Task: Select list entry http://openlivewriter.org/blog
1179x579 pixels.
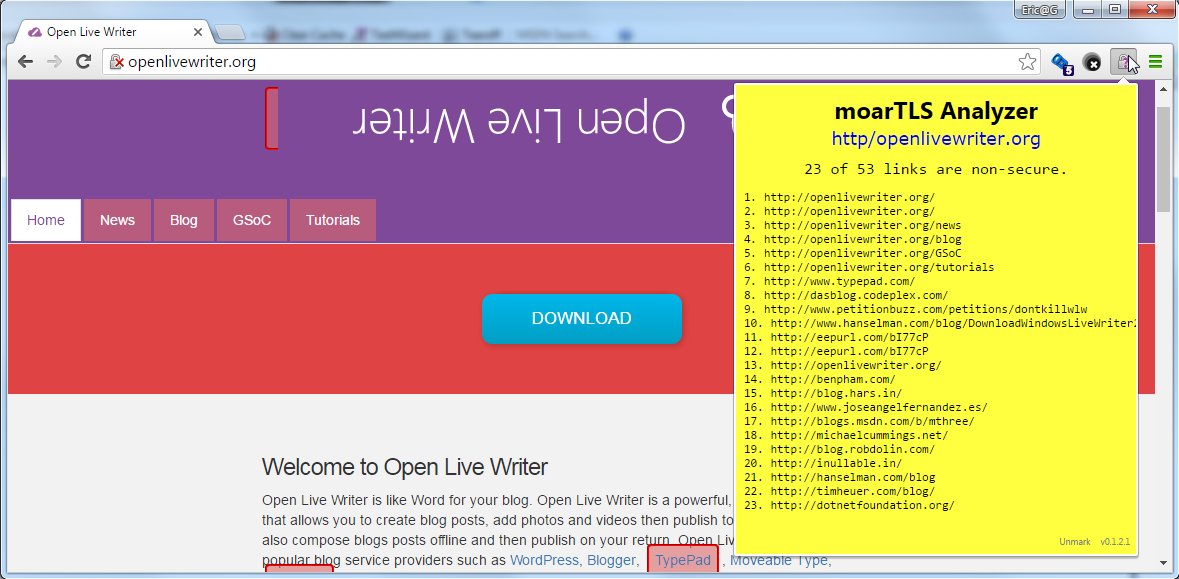Action: [x=862, y=239]
